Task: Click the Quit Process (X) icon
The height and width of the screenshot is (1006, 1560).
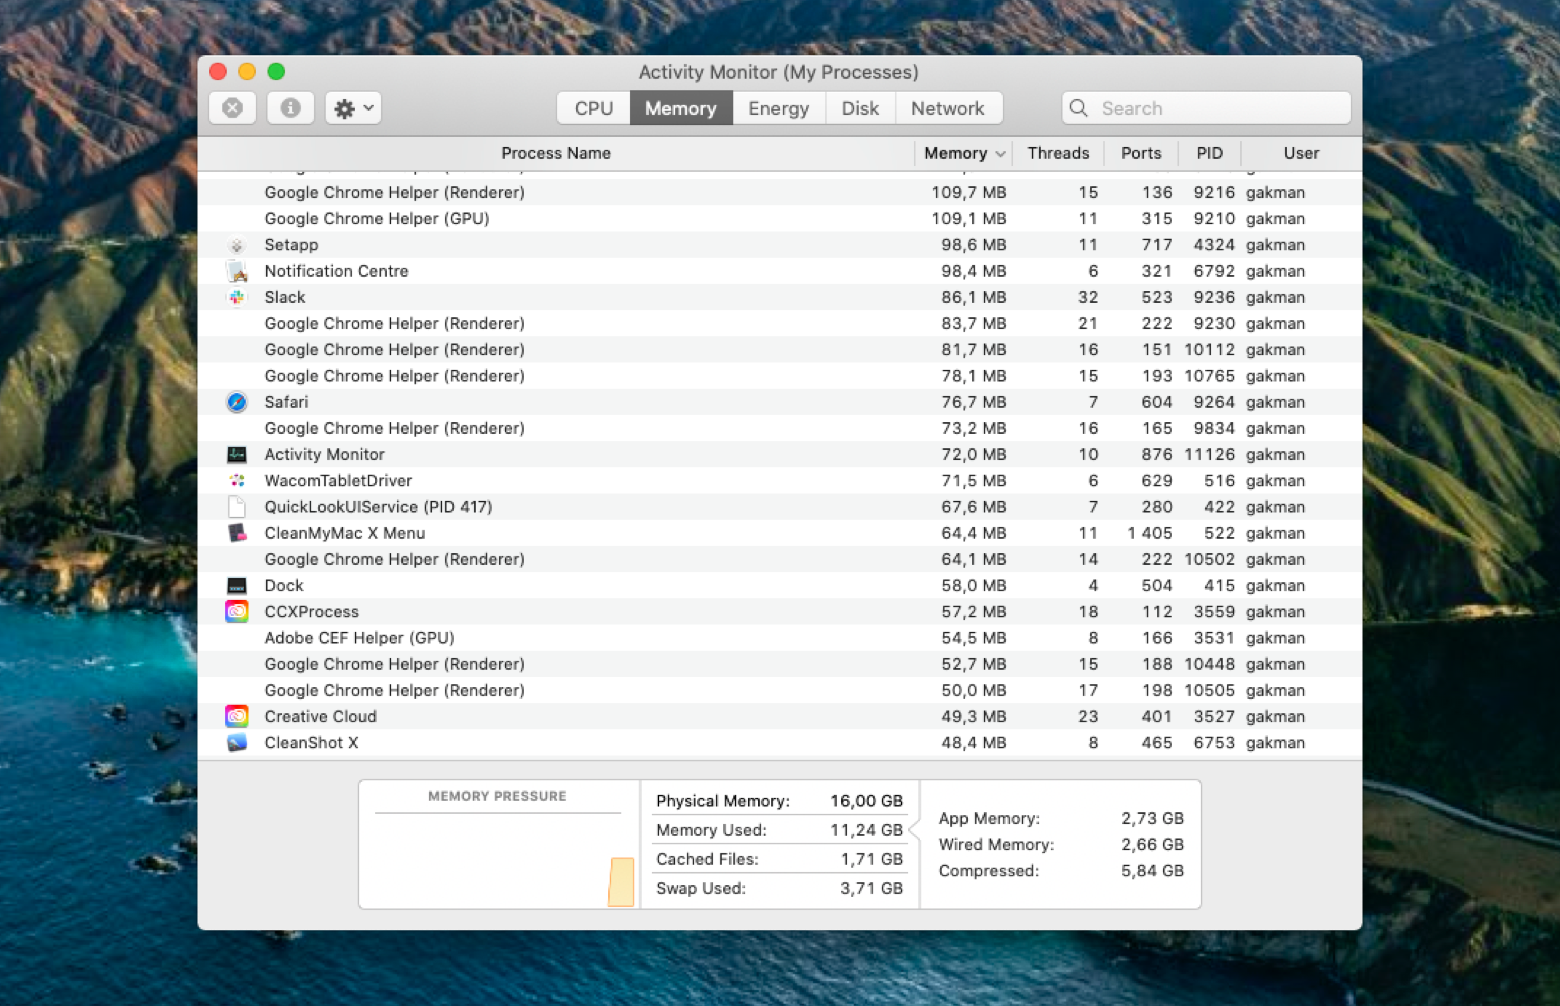Action: pos(232,108)
